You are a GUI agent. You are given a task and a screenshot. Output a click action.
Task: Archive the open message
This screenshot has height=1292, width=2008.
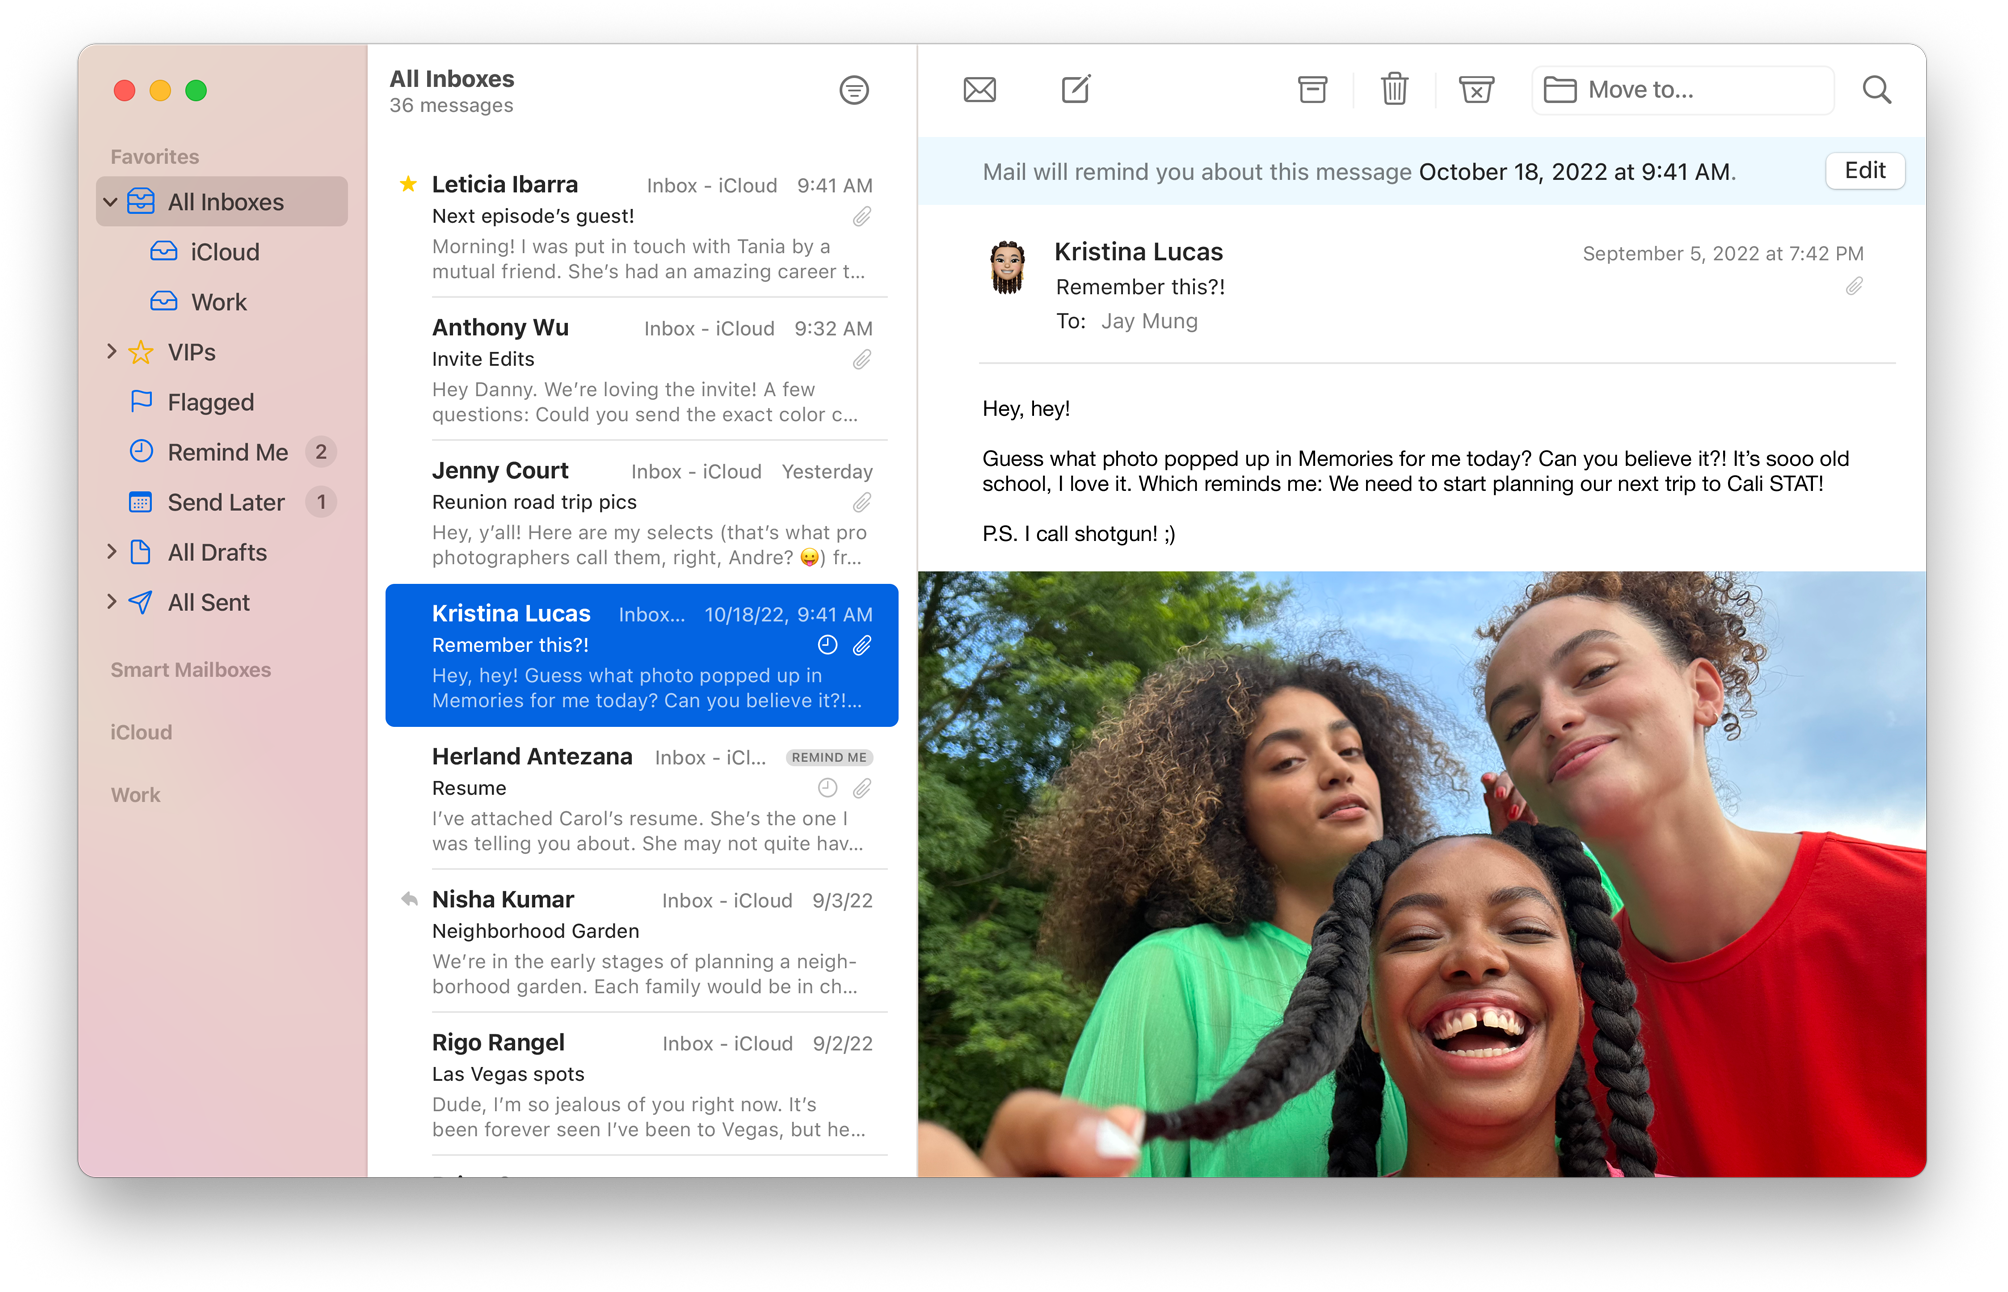pos(1312,89)
